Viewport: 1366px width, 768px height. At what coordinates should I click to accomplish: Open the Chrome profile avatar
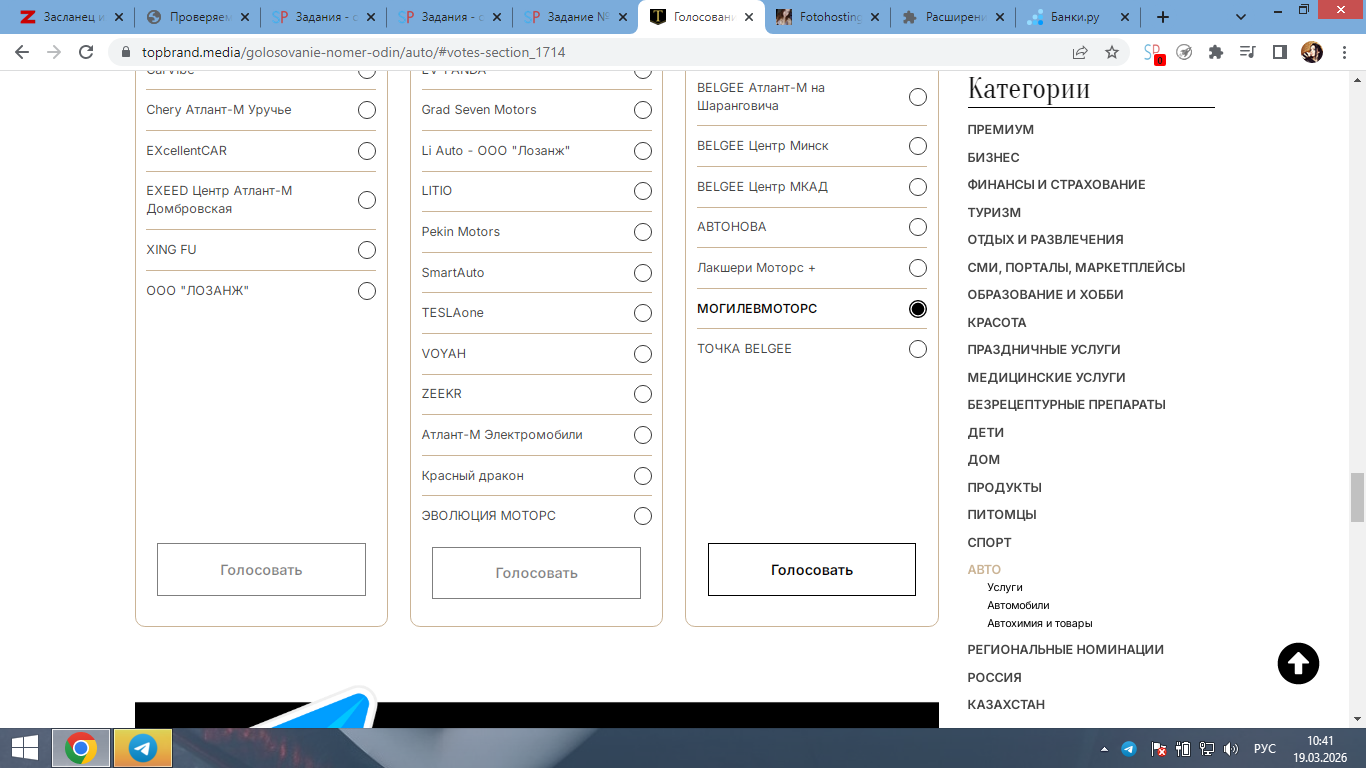click(x=1312, y=52)
